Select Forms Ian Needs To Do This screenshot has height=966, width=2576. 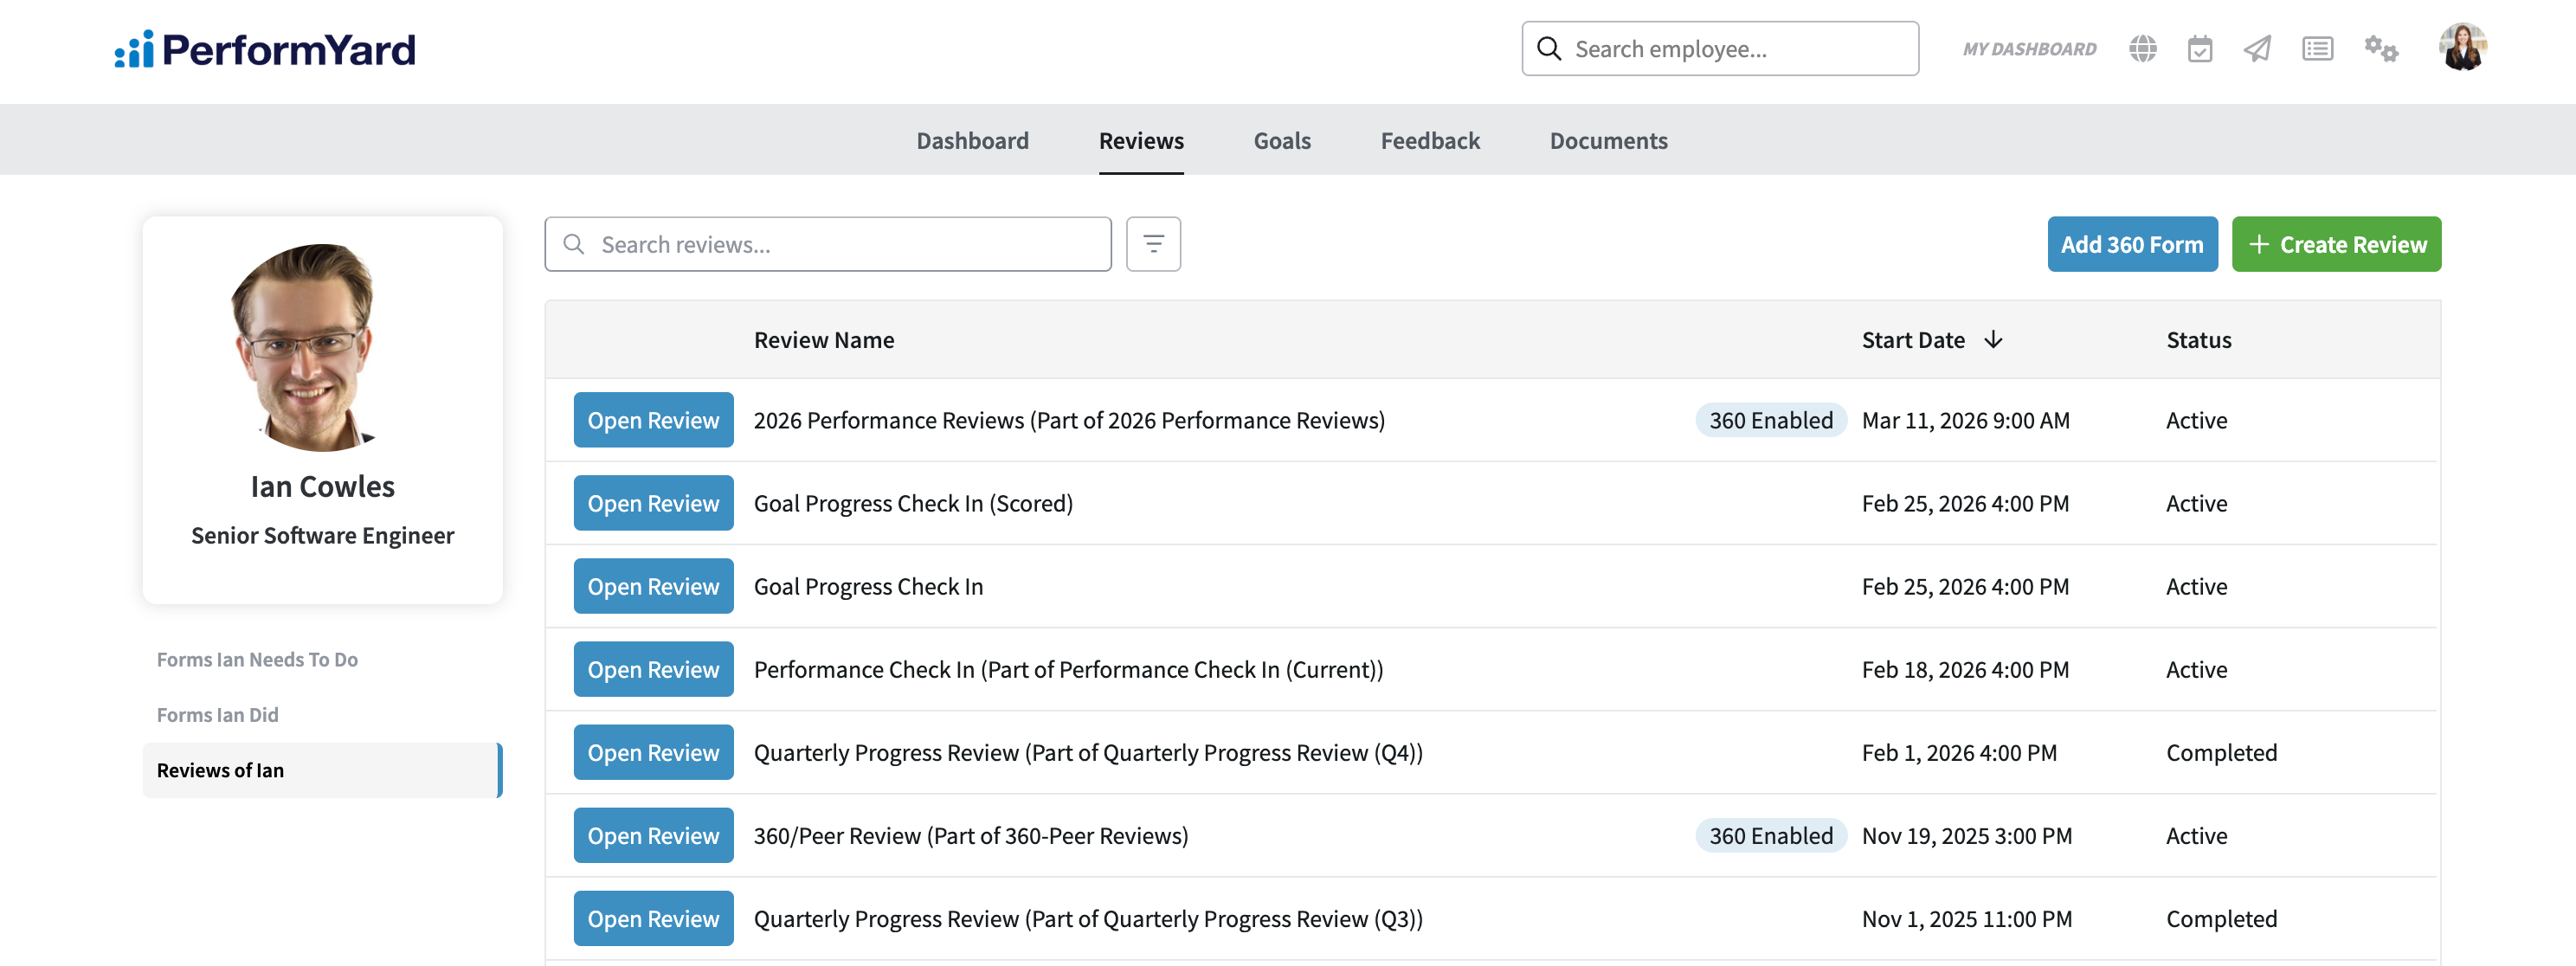click(257, 660)
